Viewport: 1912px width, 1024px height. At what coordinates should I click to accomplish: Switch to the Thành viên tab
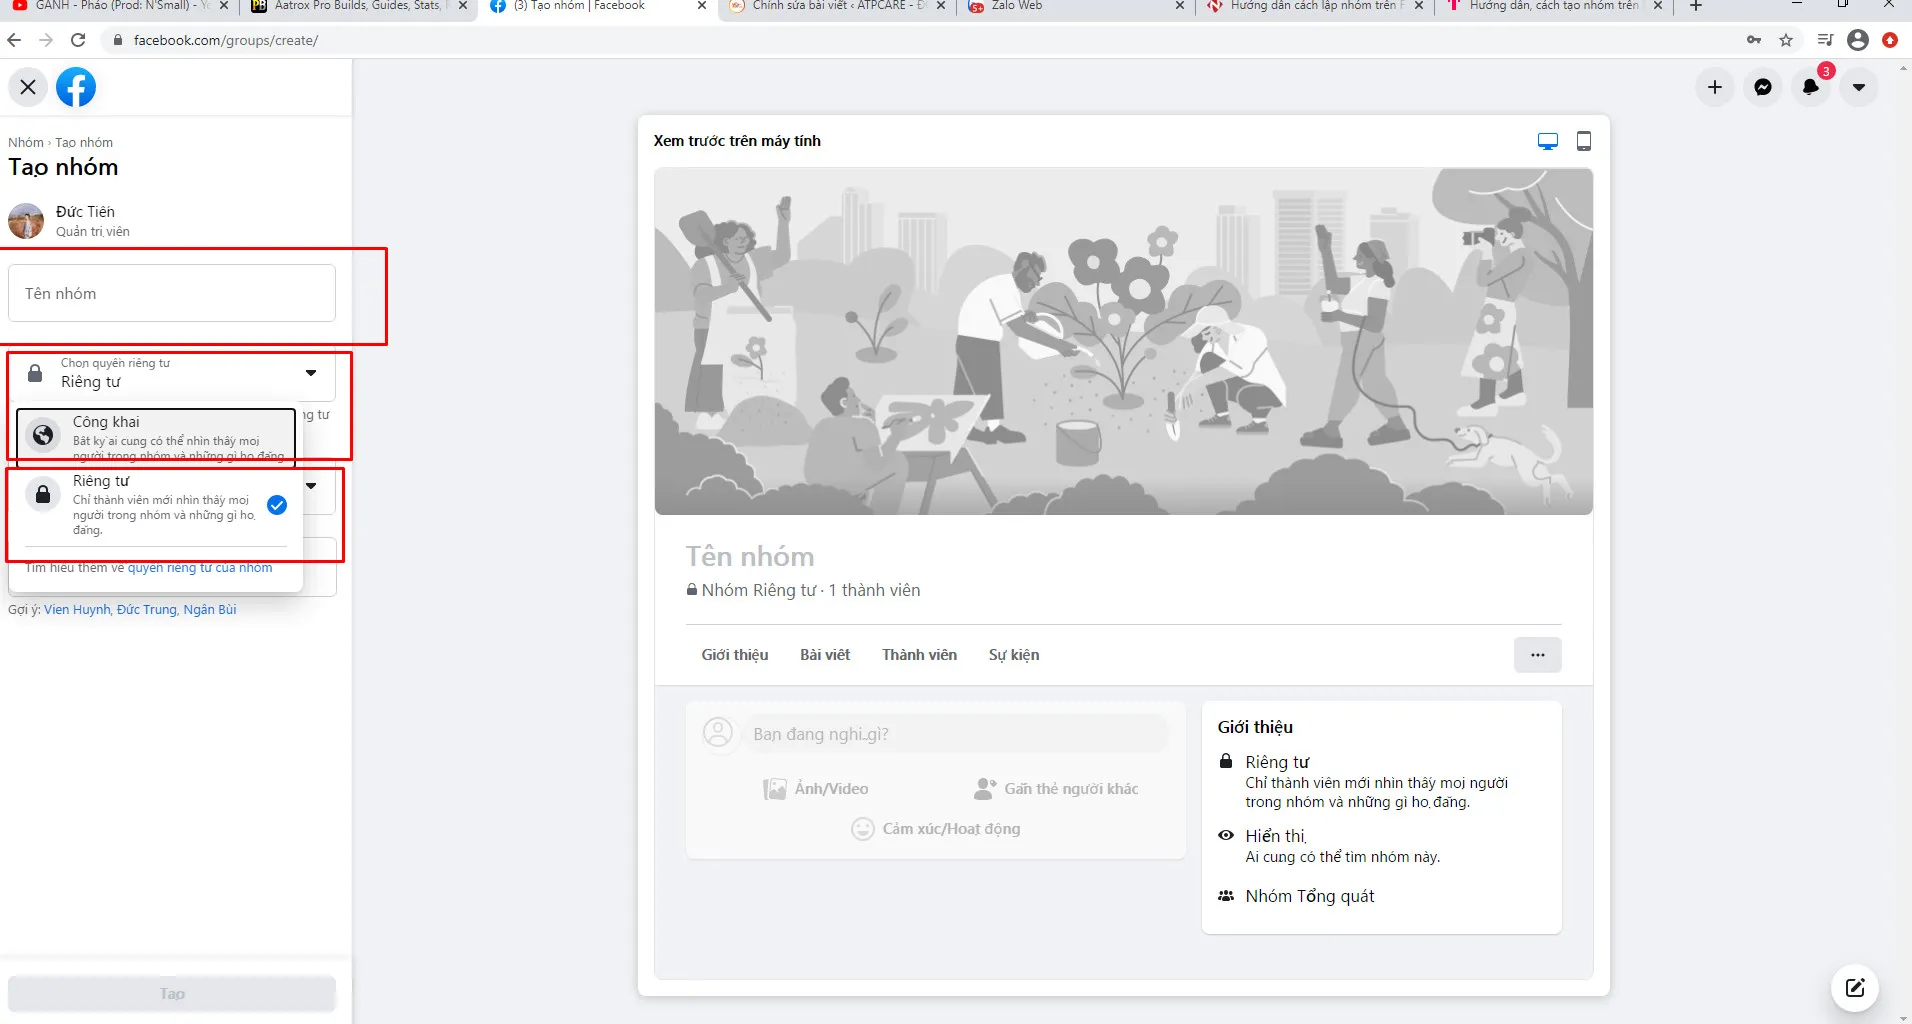pos(918,655)
